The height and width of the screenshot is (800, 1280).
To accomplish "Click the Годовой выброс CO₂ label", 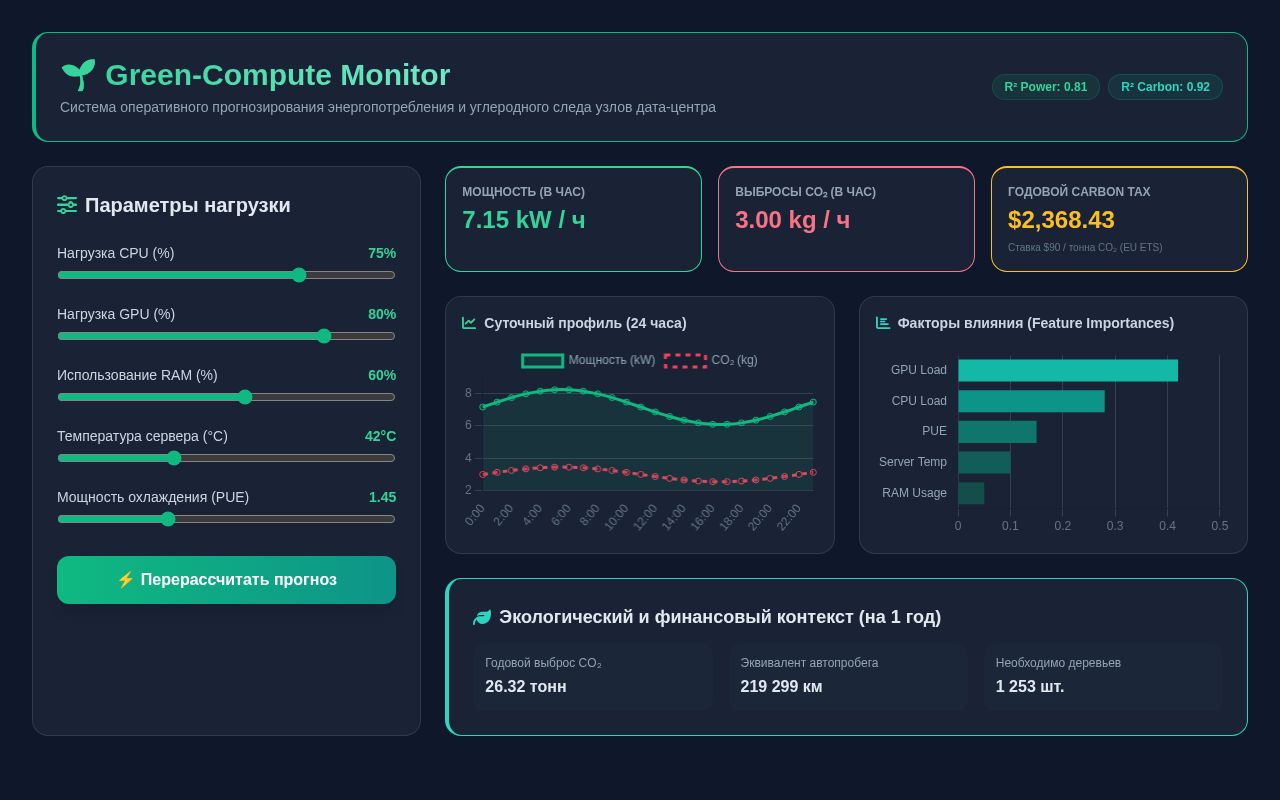I will pyautogui.click(x=543, y=663).
